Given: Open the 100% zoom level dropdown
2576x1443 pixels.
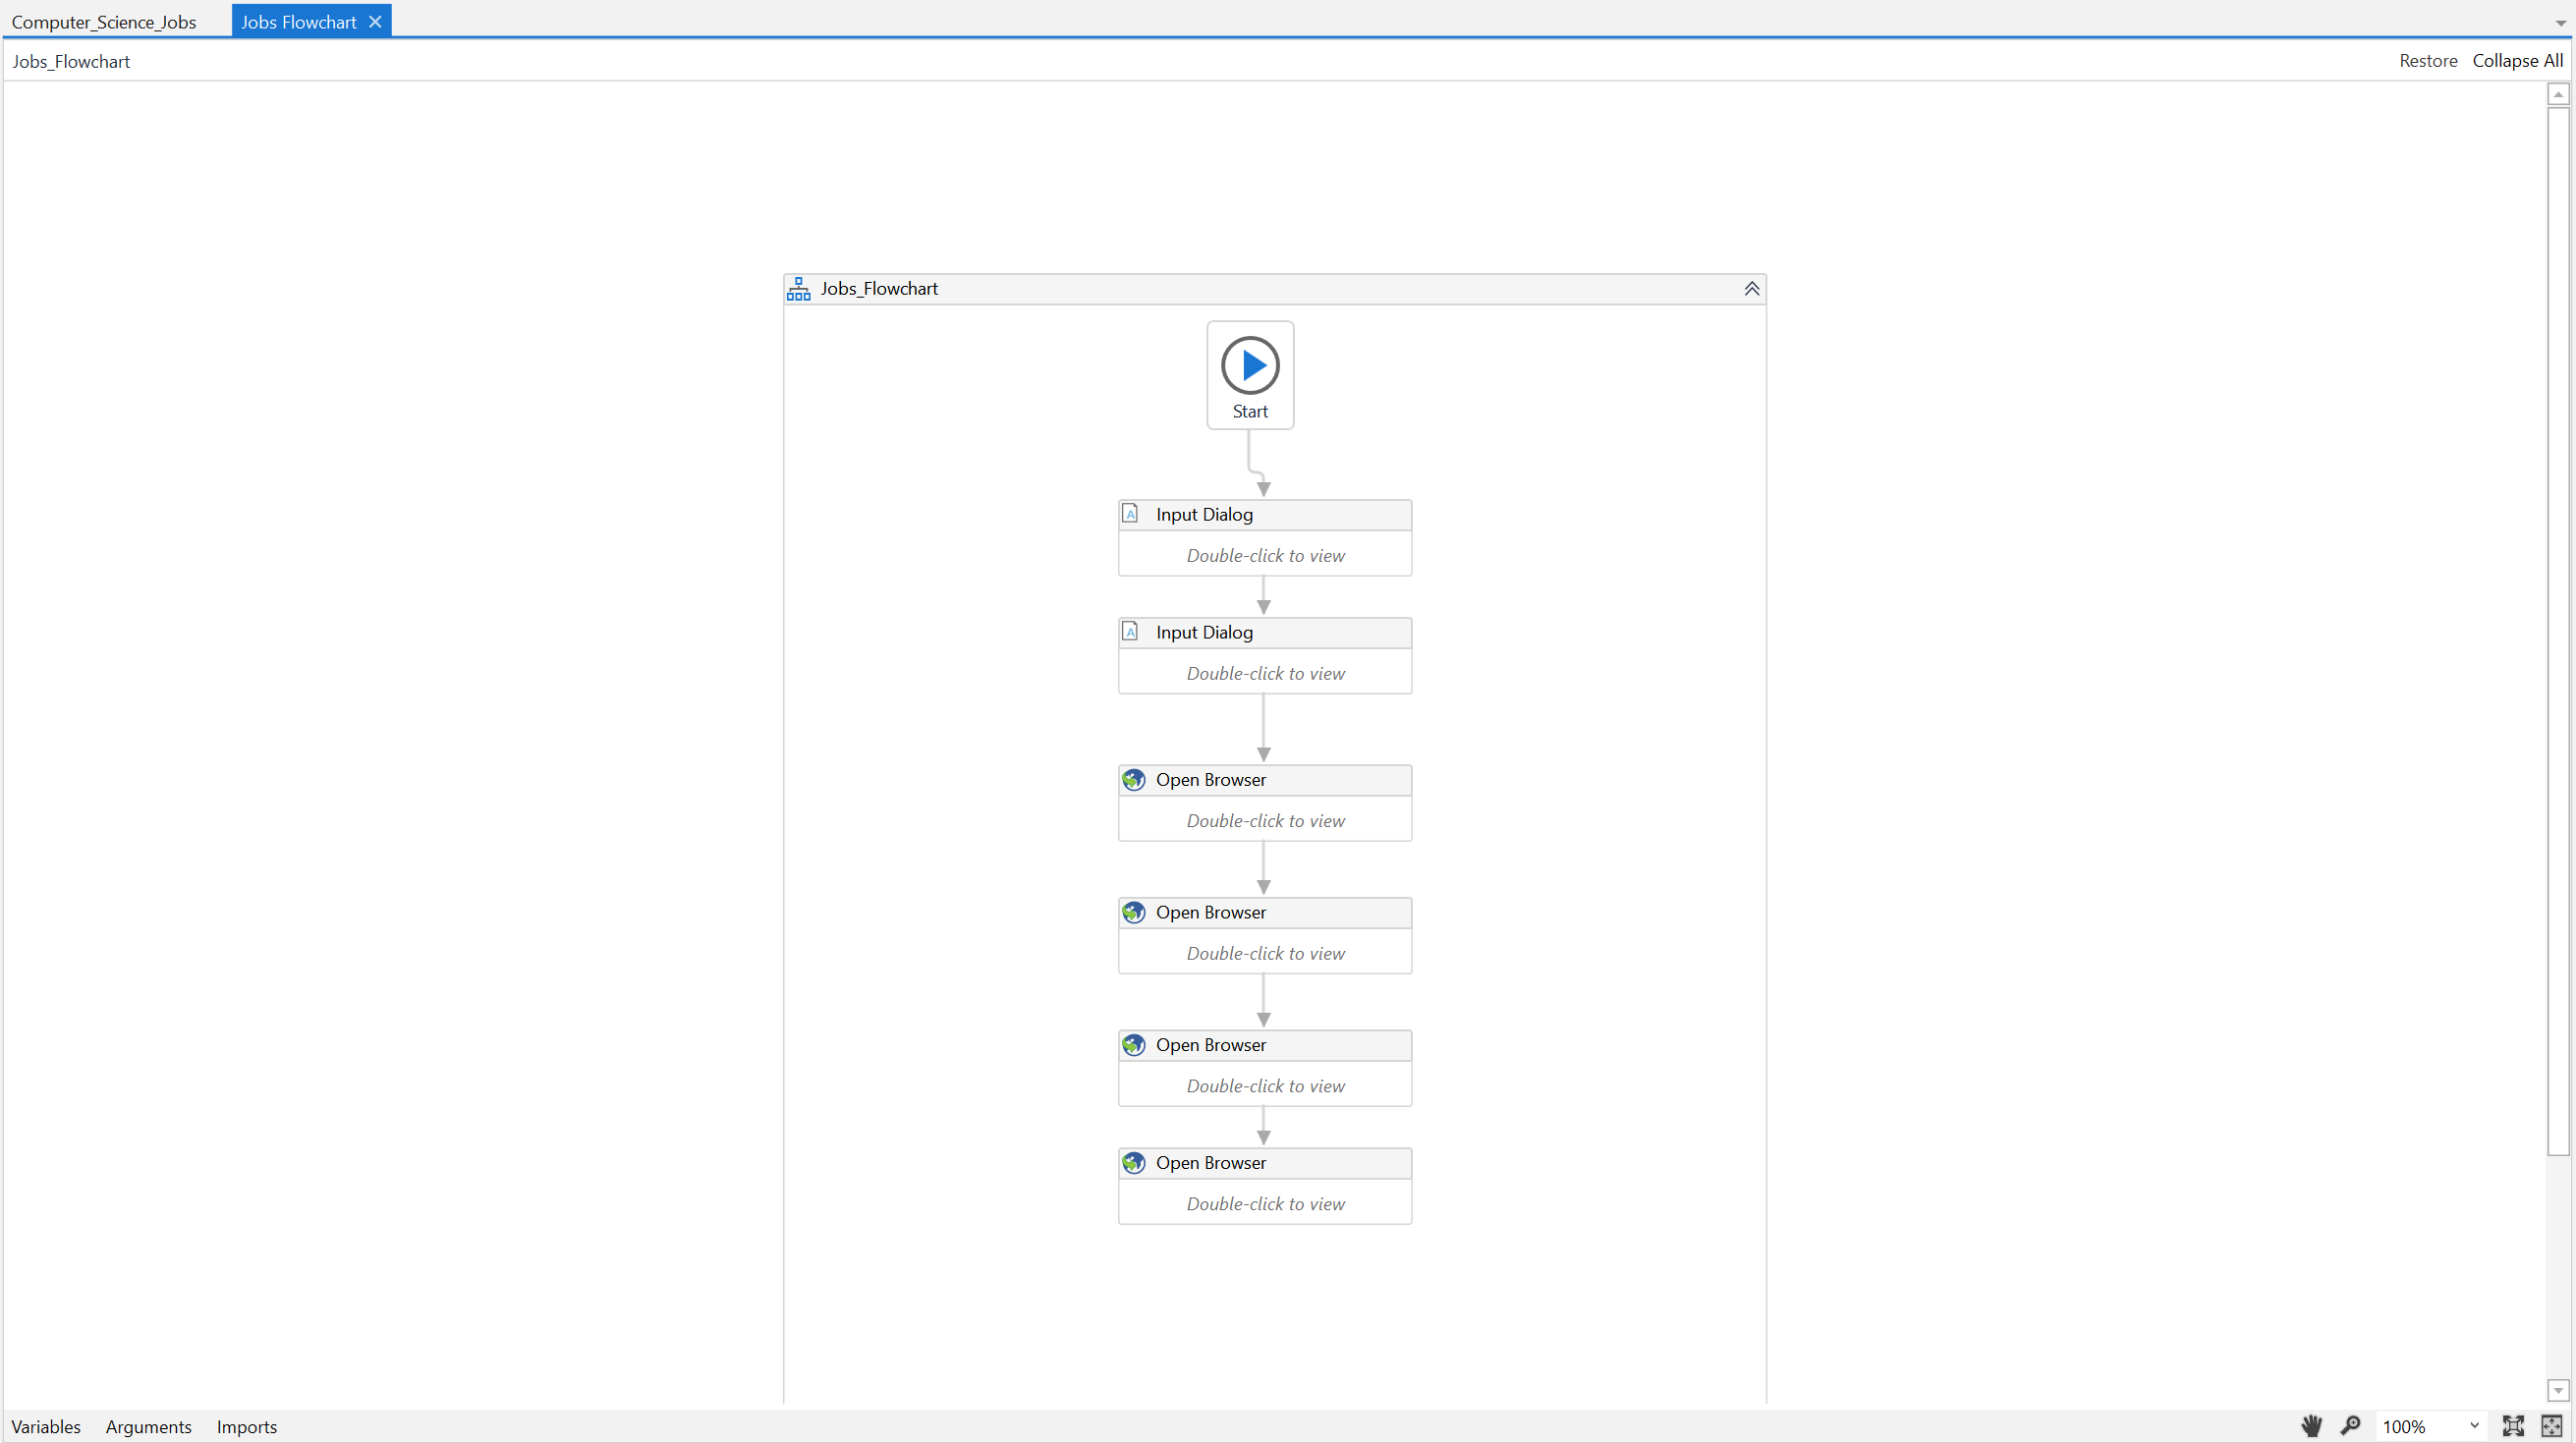Looking at the screenshot, I should (2474, 1426).
